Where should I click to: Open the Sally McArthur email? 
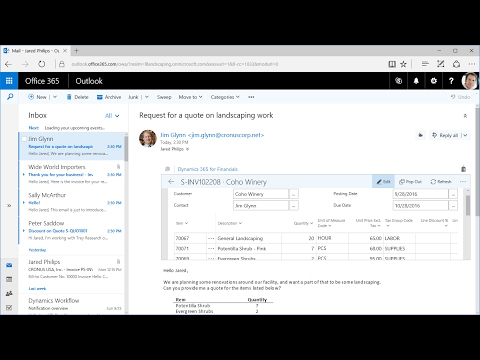coord(72,202)
